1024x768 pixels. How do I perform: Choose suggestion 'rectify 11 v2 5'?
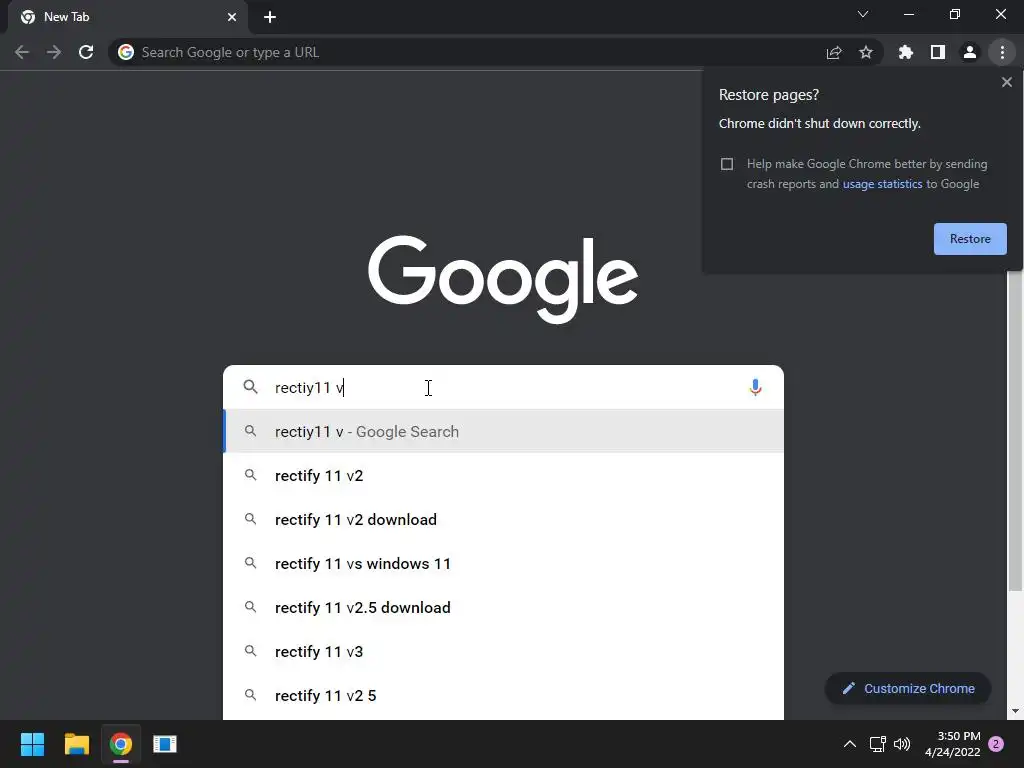(x=504, y=696)
